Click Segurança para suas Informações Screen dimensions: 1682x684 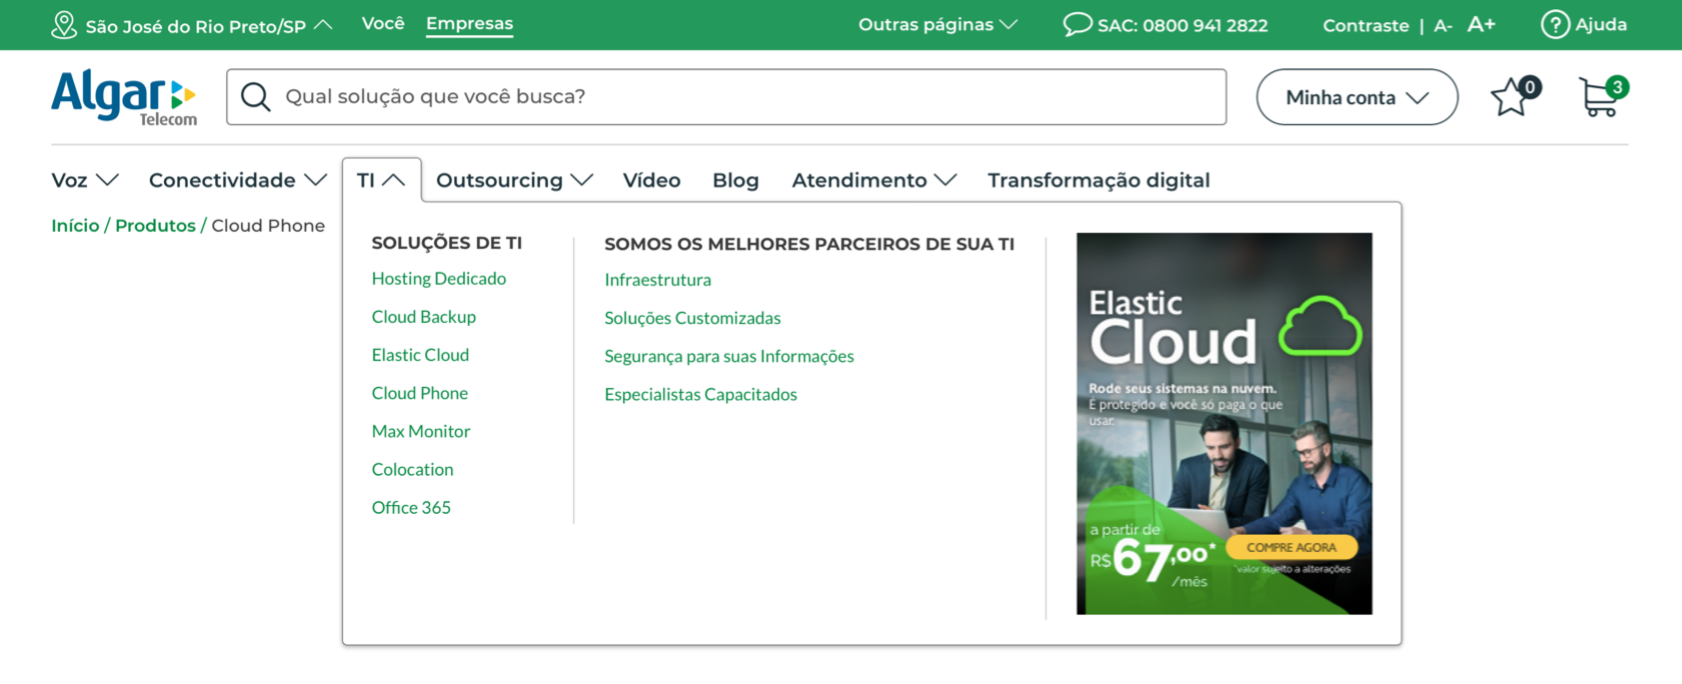tap(729, 356)
